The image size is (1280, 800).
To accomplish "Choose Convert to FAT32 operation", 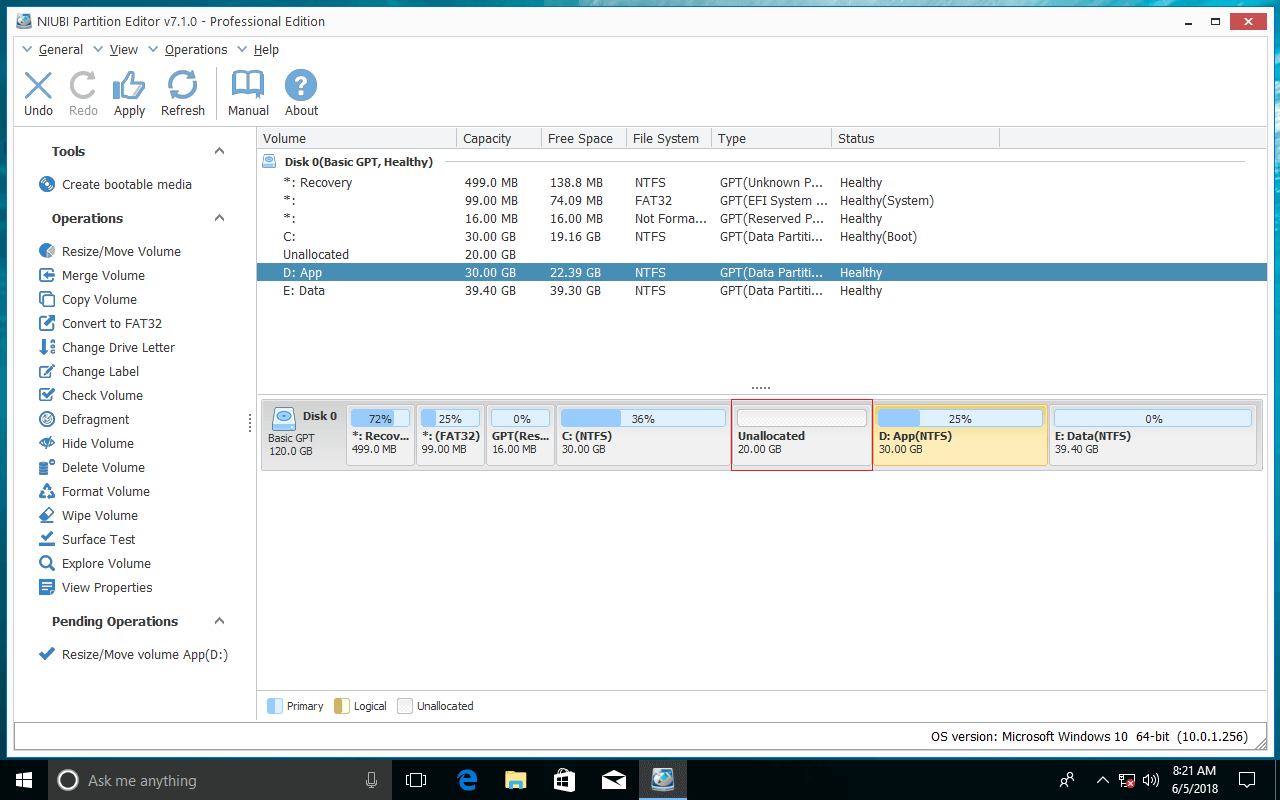I will pos(99,323).
